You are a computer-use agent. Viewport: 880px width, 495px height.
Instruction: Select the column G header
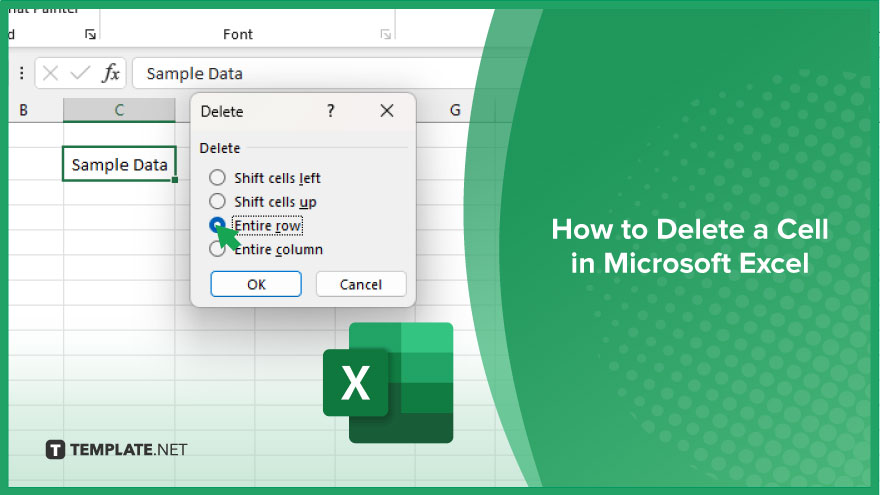455,110
